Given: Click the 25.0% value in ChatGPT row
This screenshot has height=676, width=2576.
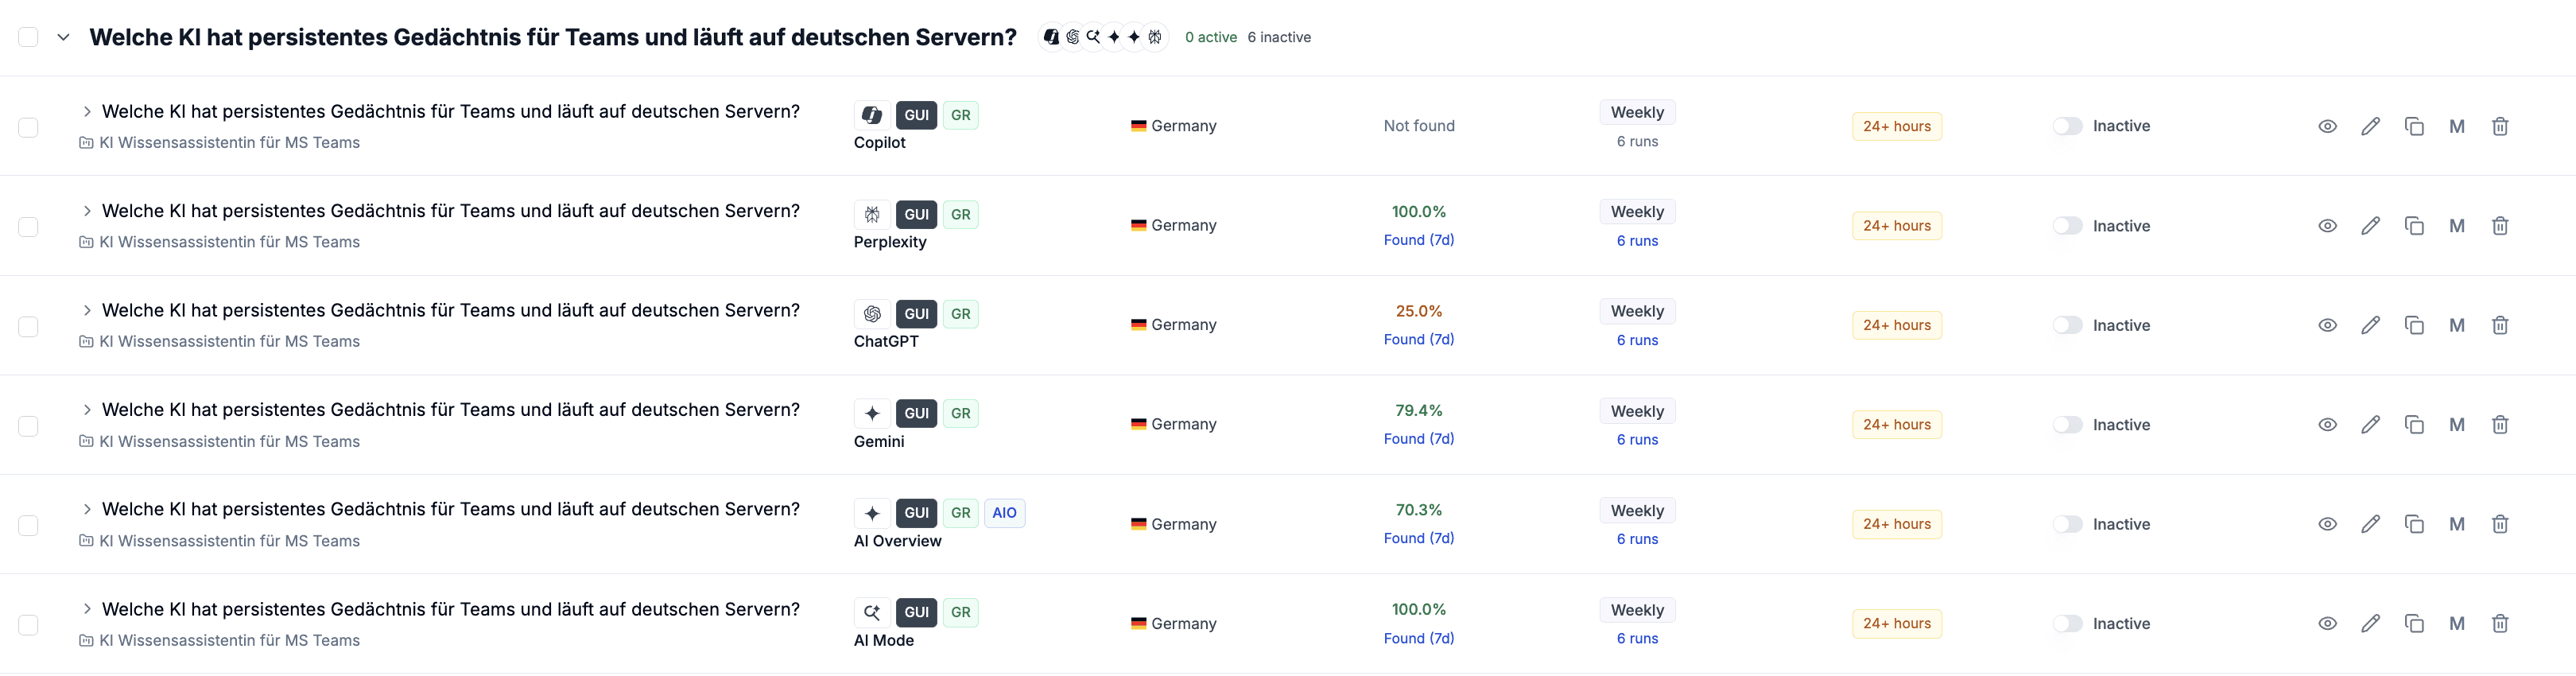Looking at the screenshot, I should click(x=1418, y=311).
